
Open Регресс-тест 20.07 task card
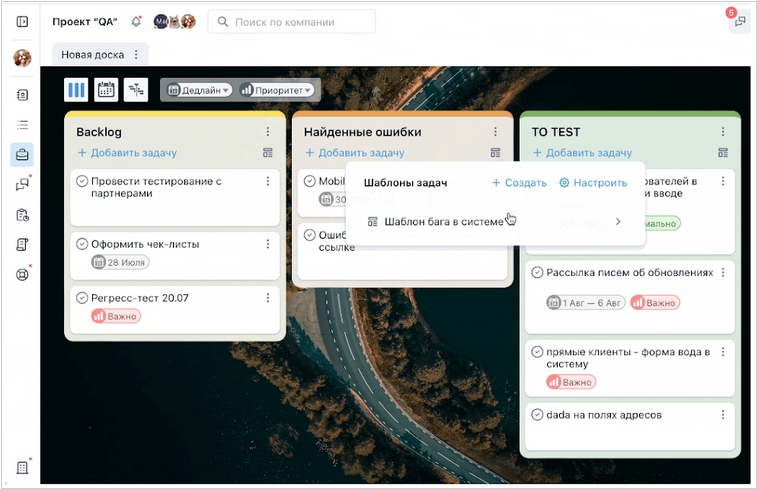click(175, 310)
